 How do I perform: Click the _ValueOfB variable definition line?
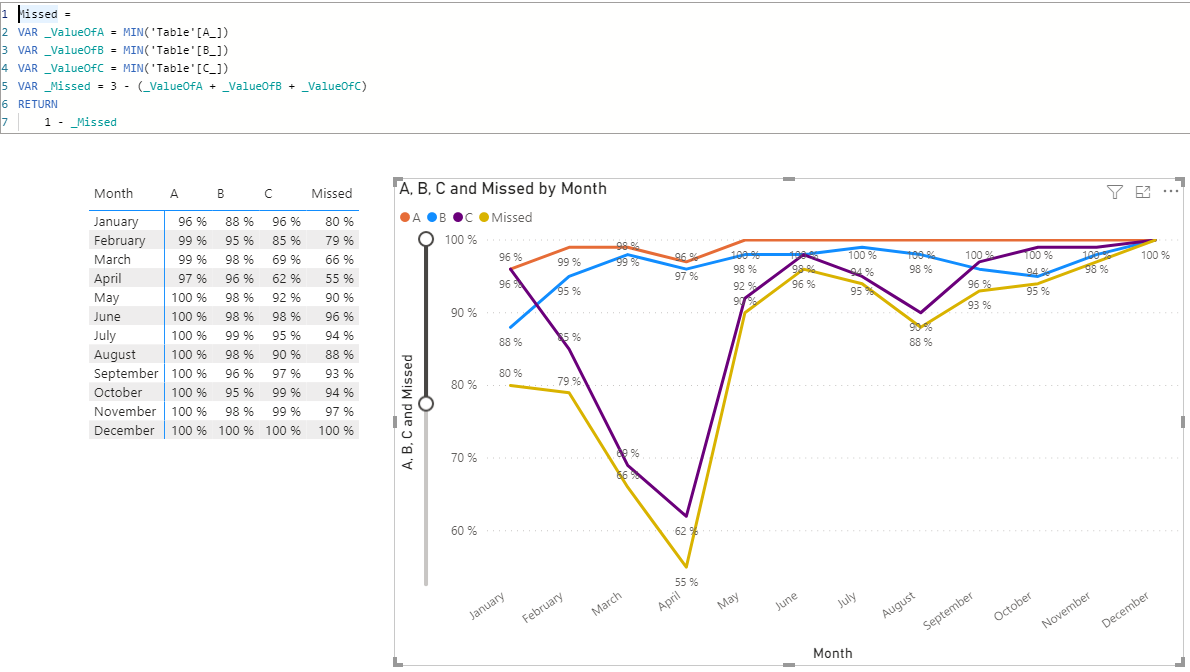(x=123, y=50)
